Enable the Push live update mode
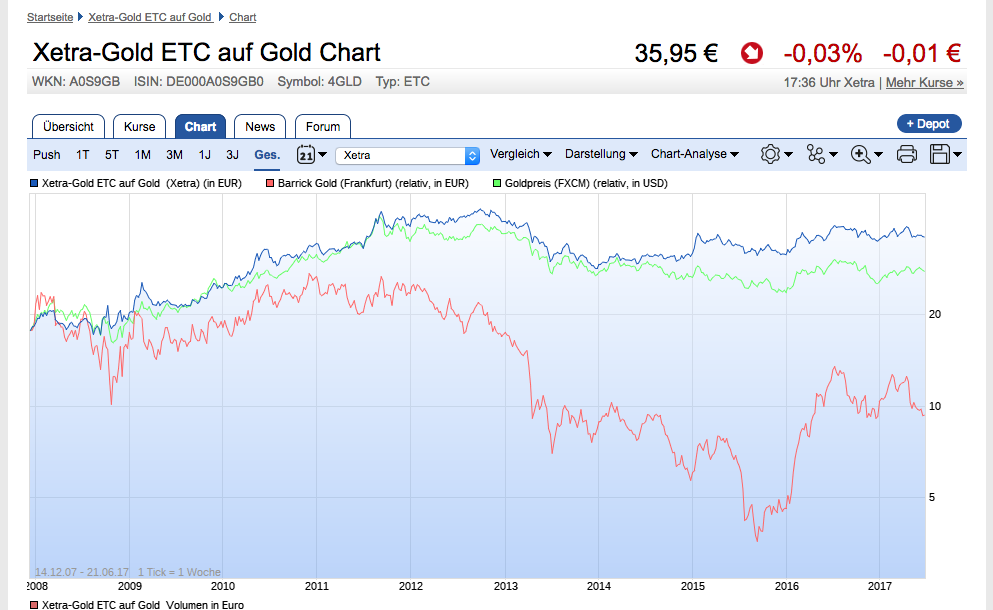 coord(47,154)
